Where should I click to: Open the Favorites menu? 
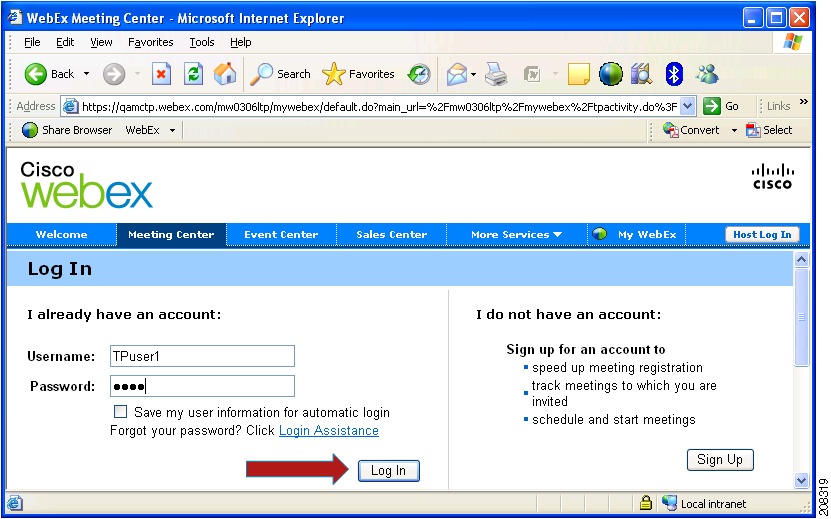[x=151, y=42]
